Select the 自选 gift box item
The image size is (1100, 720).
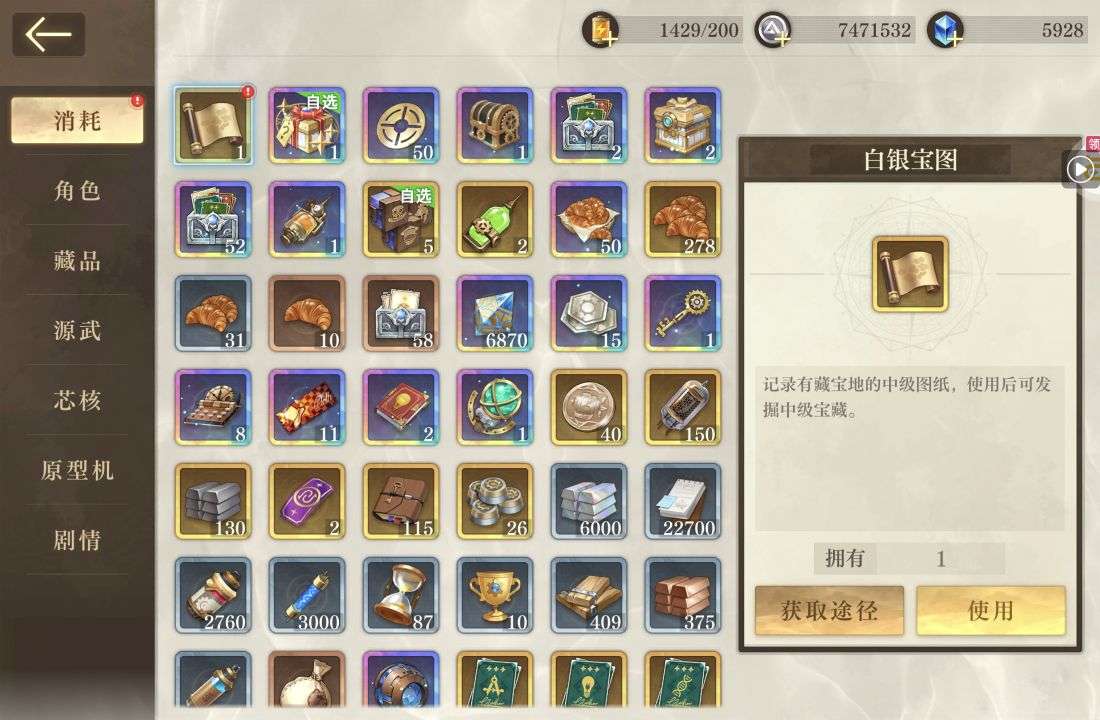click(x=307, y=126)
